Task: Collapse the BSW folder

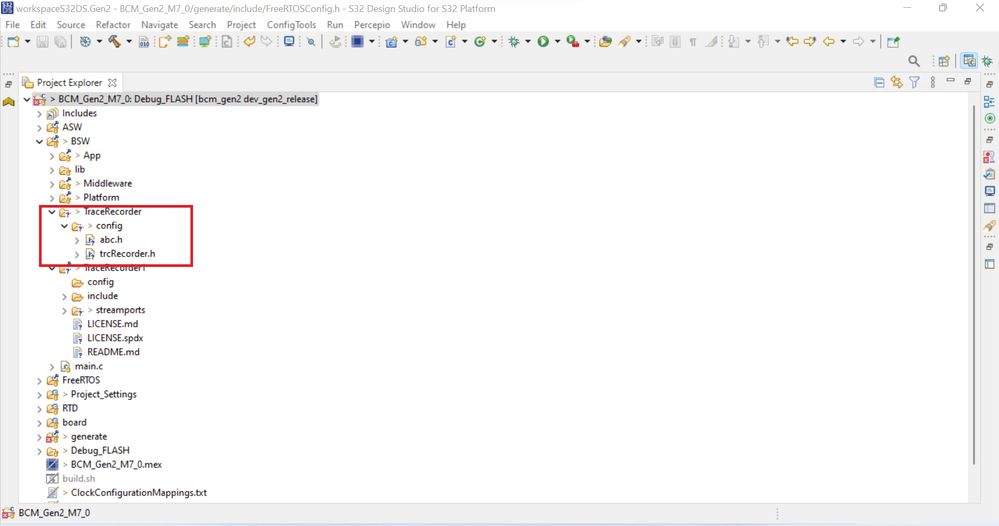Action: point(40,141)
